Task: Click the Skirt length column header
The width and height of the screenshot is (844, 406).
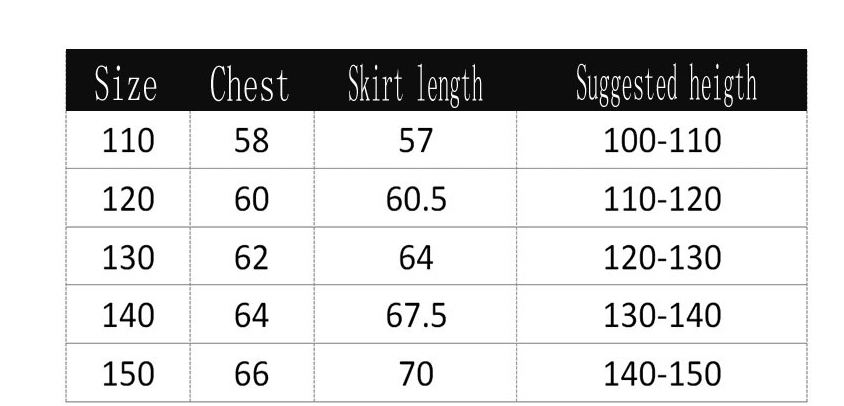Action: pyautogui.click(x=415, y=85)
